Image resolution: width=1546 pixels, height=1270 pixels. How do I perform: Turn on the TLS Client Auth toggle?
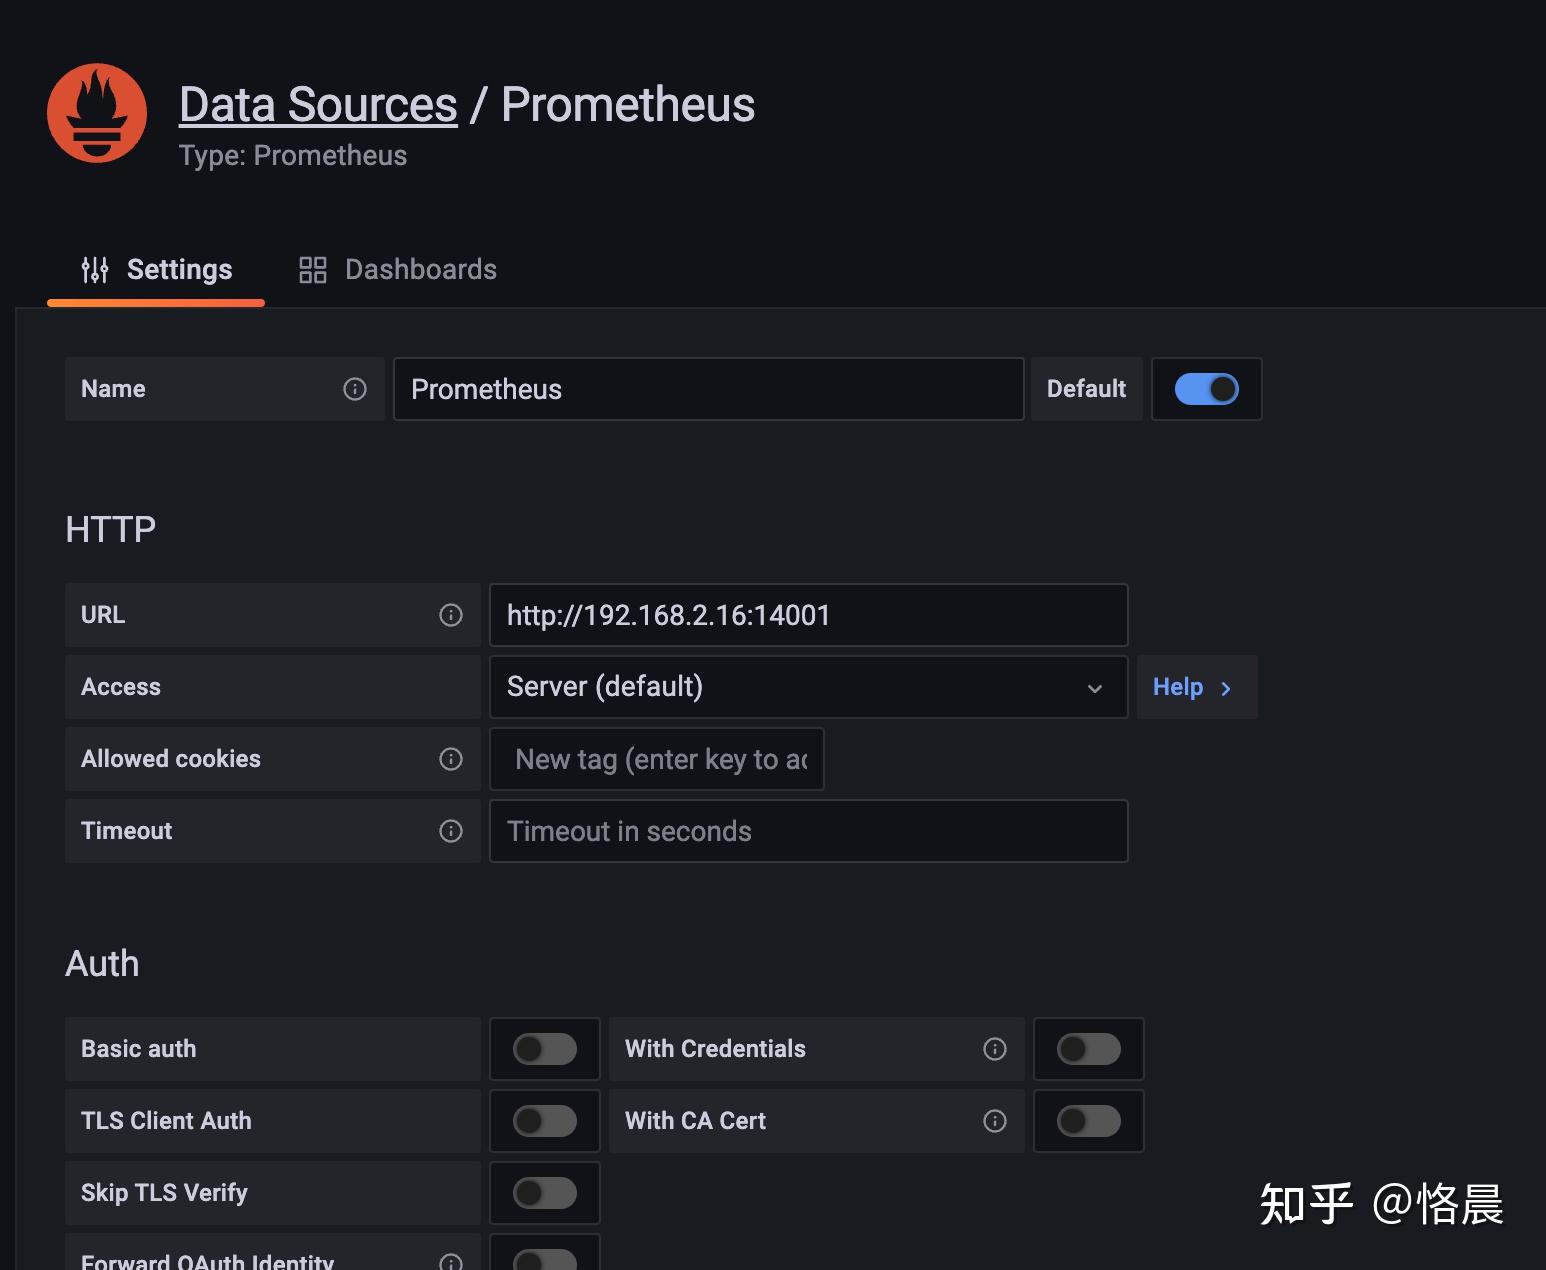[544, 1121]
